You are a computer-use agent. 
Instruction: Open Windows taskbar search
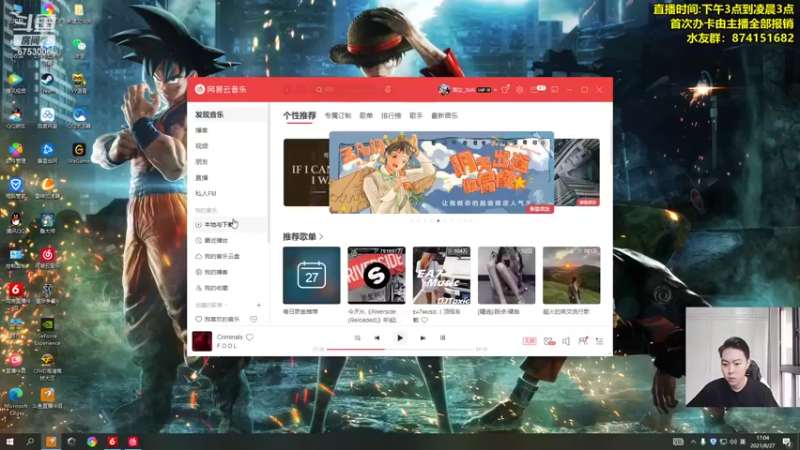(30, 442)
